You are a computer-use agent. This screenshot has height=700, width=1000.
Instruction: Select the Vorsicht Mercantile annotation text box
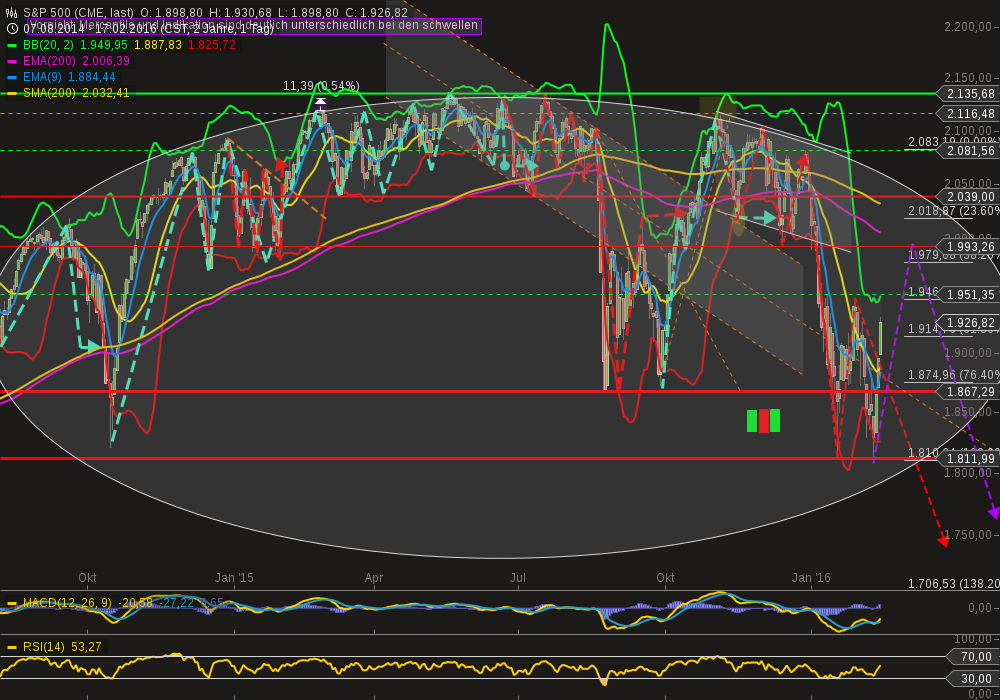(253, 26)
